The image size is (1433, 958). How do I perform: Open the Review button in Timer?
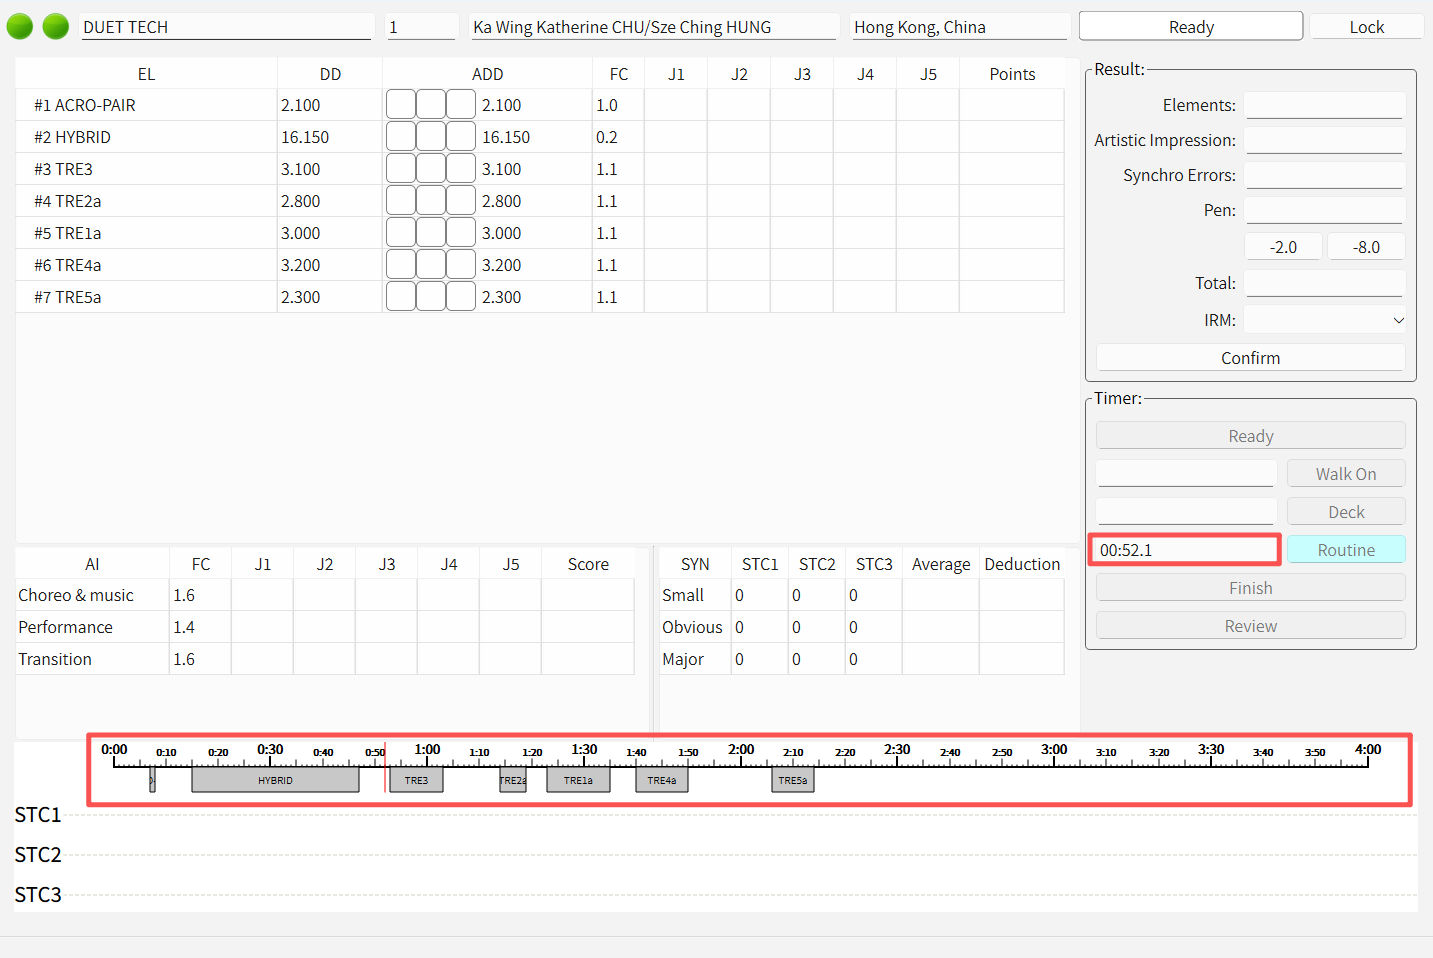pyautogui.click(x=1251, y=626)
